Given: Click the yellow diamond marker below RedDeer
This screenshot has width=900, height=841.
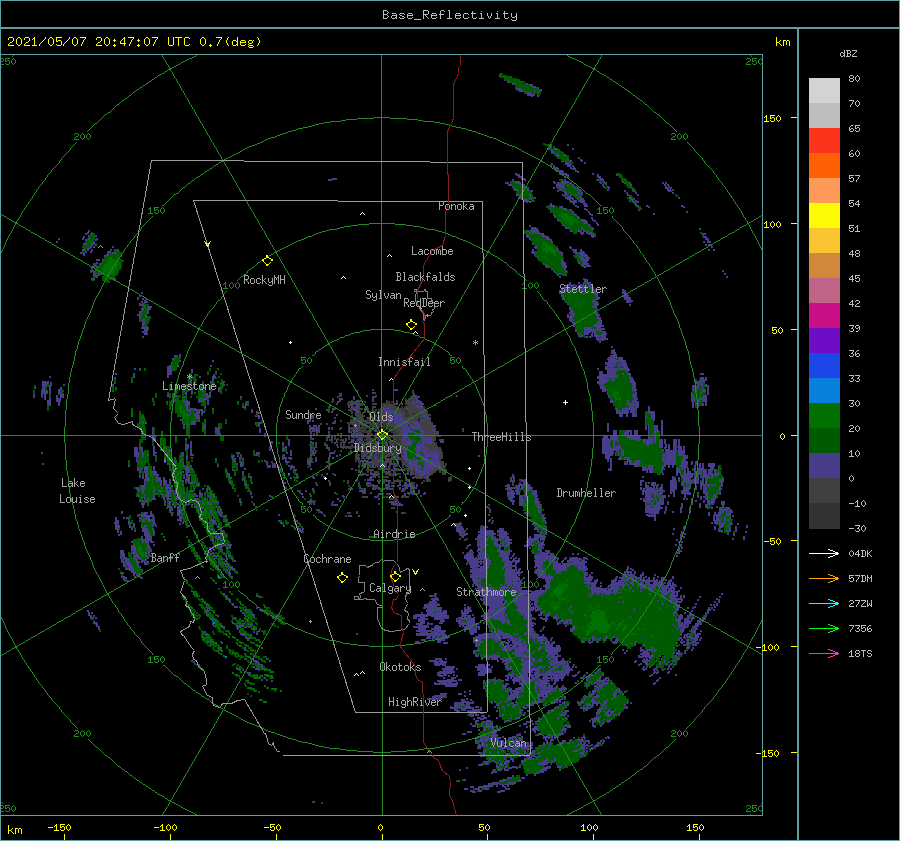Looking at the screenshot, I should pos(411,325).
